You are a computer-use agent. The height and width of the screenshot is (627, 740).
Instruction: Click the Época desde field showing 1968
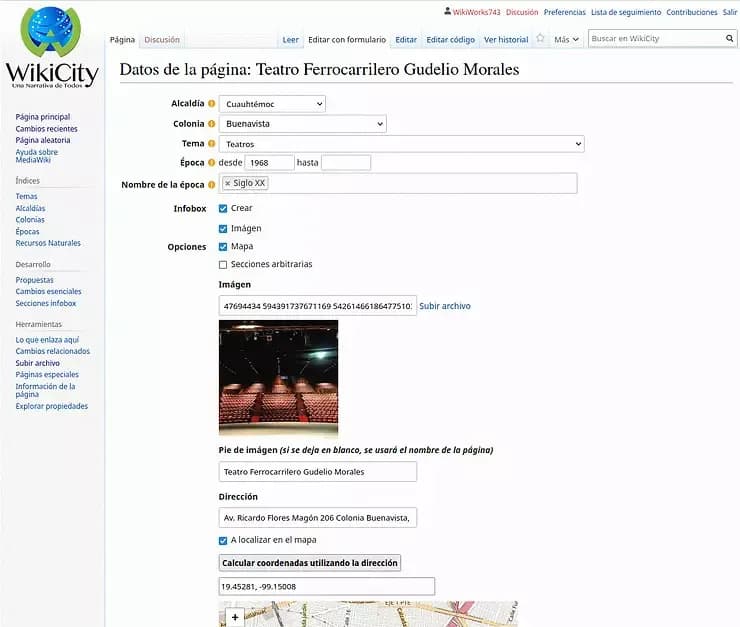click(x=269, y=163)
